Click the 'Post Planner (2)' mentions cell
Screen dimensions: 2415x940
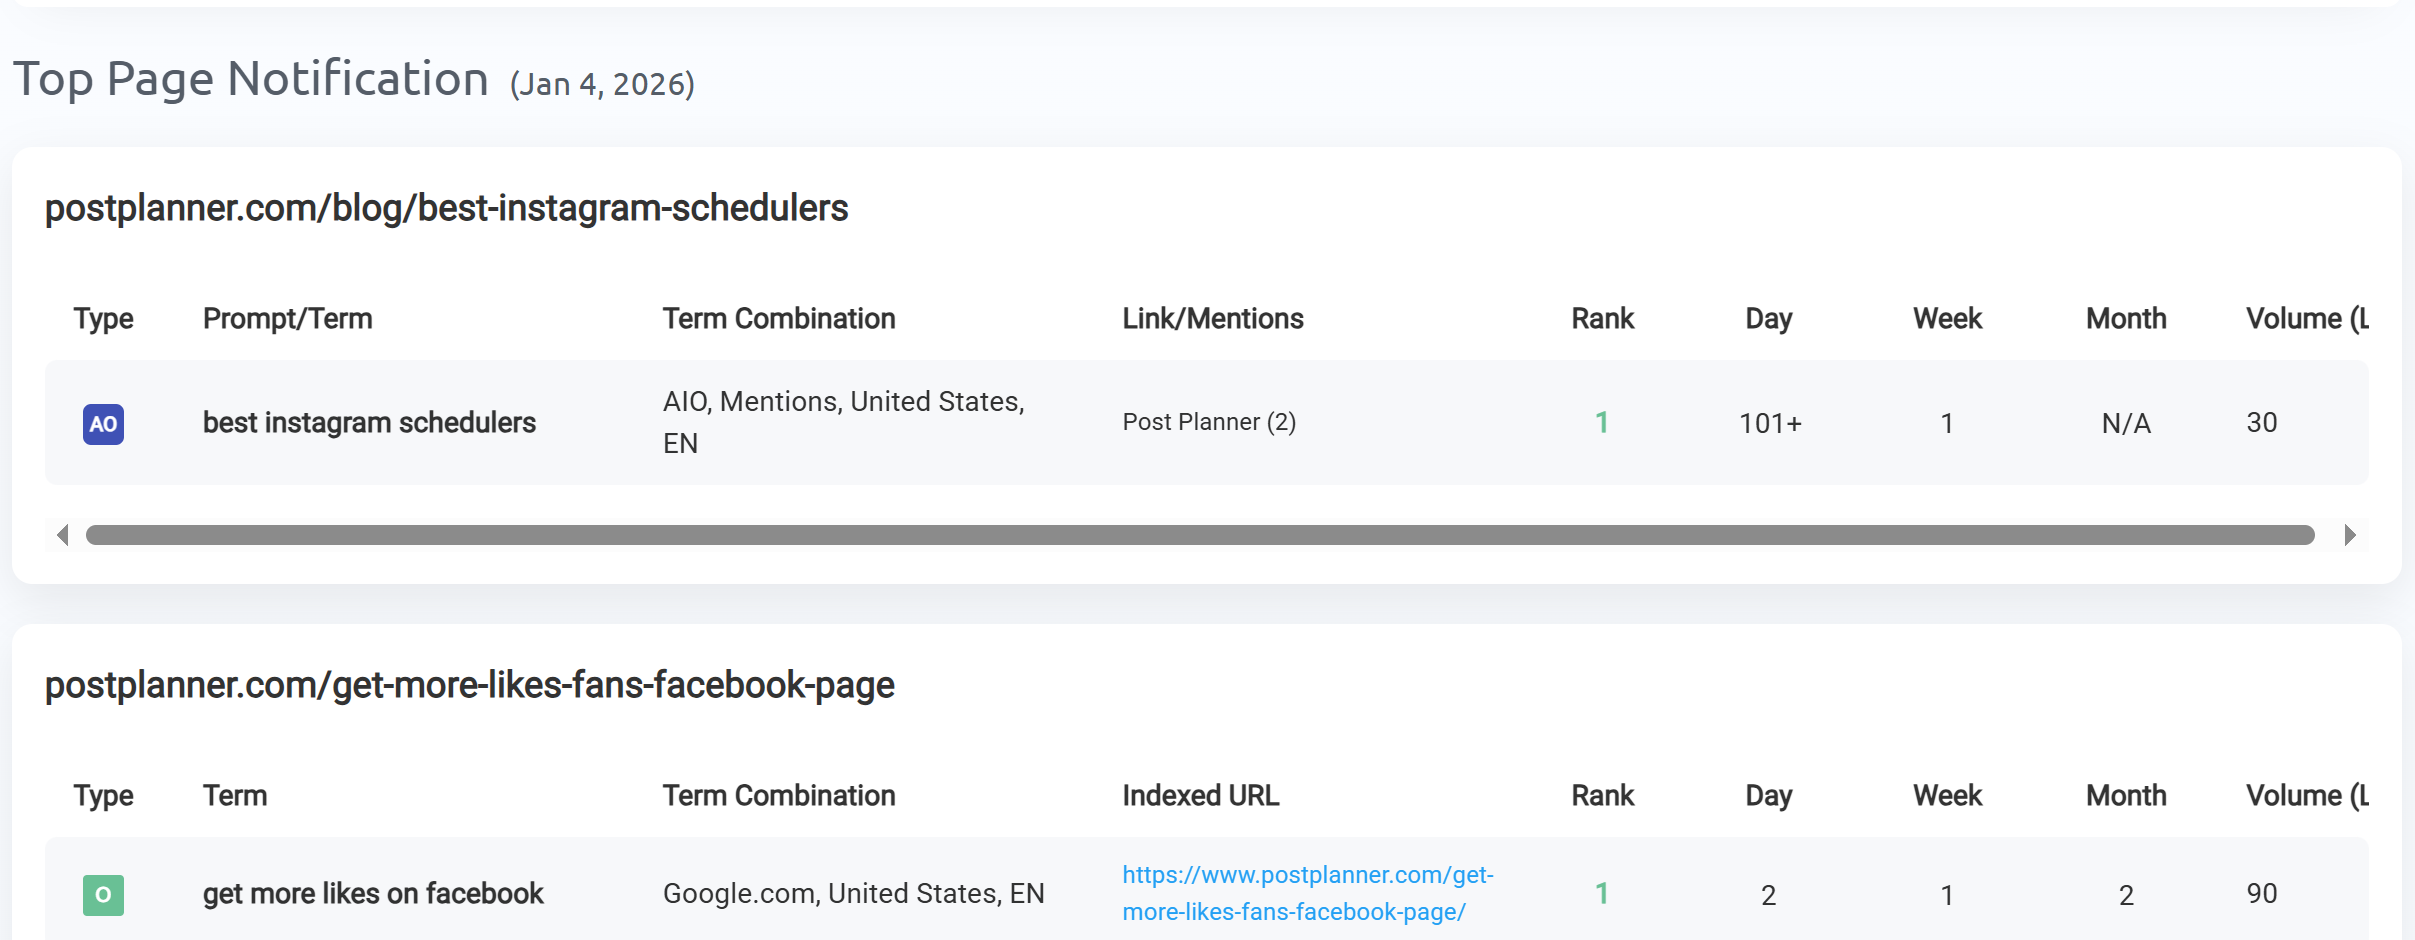pos(1209,422)
